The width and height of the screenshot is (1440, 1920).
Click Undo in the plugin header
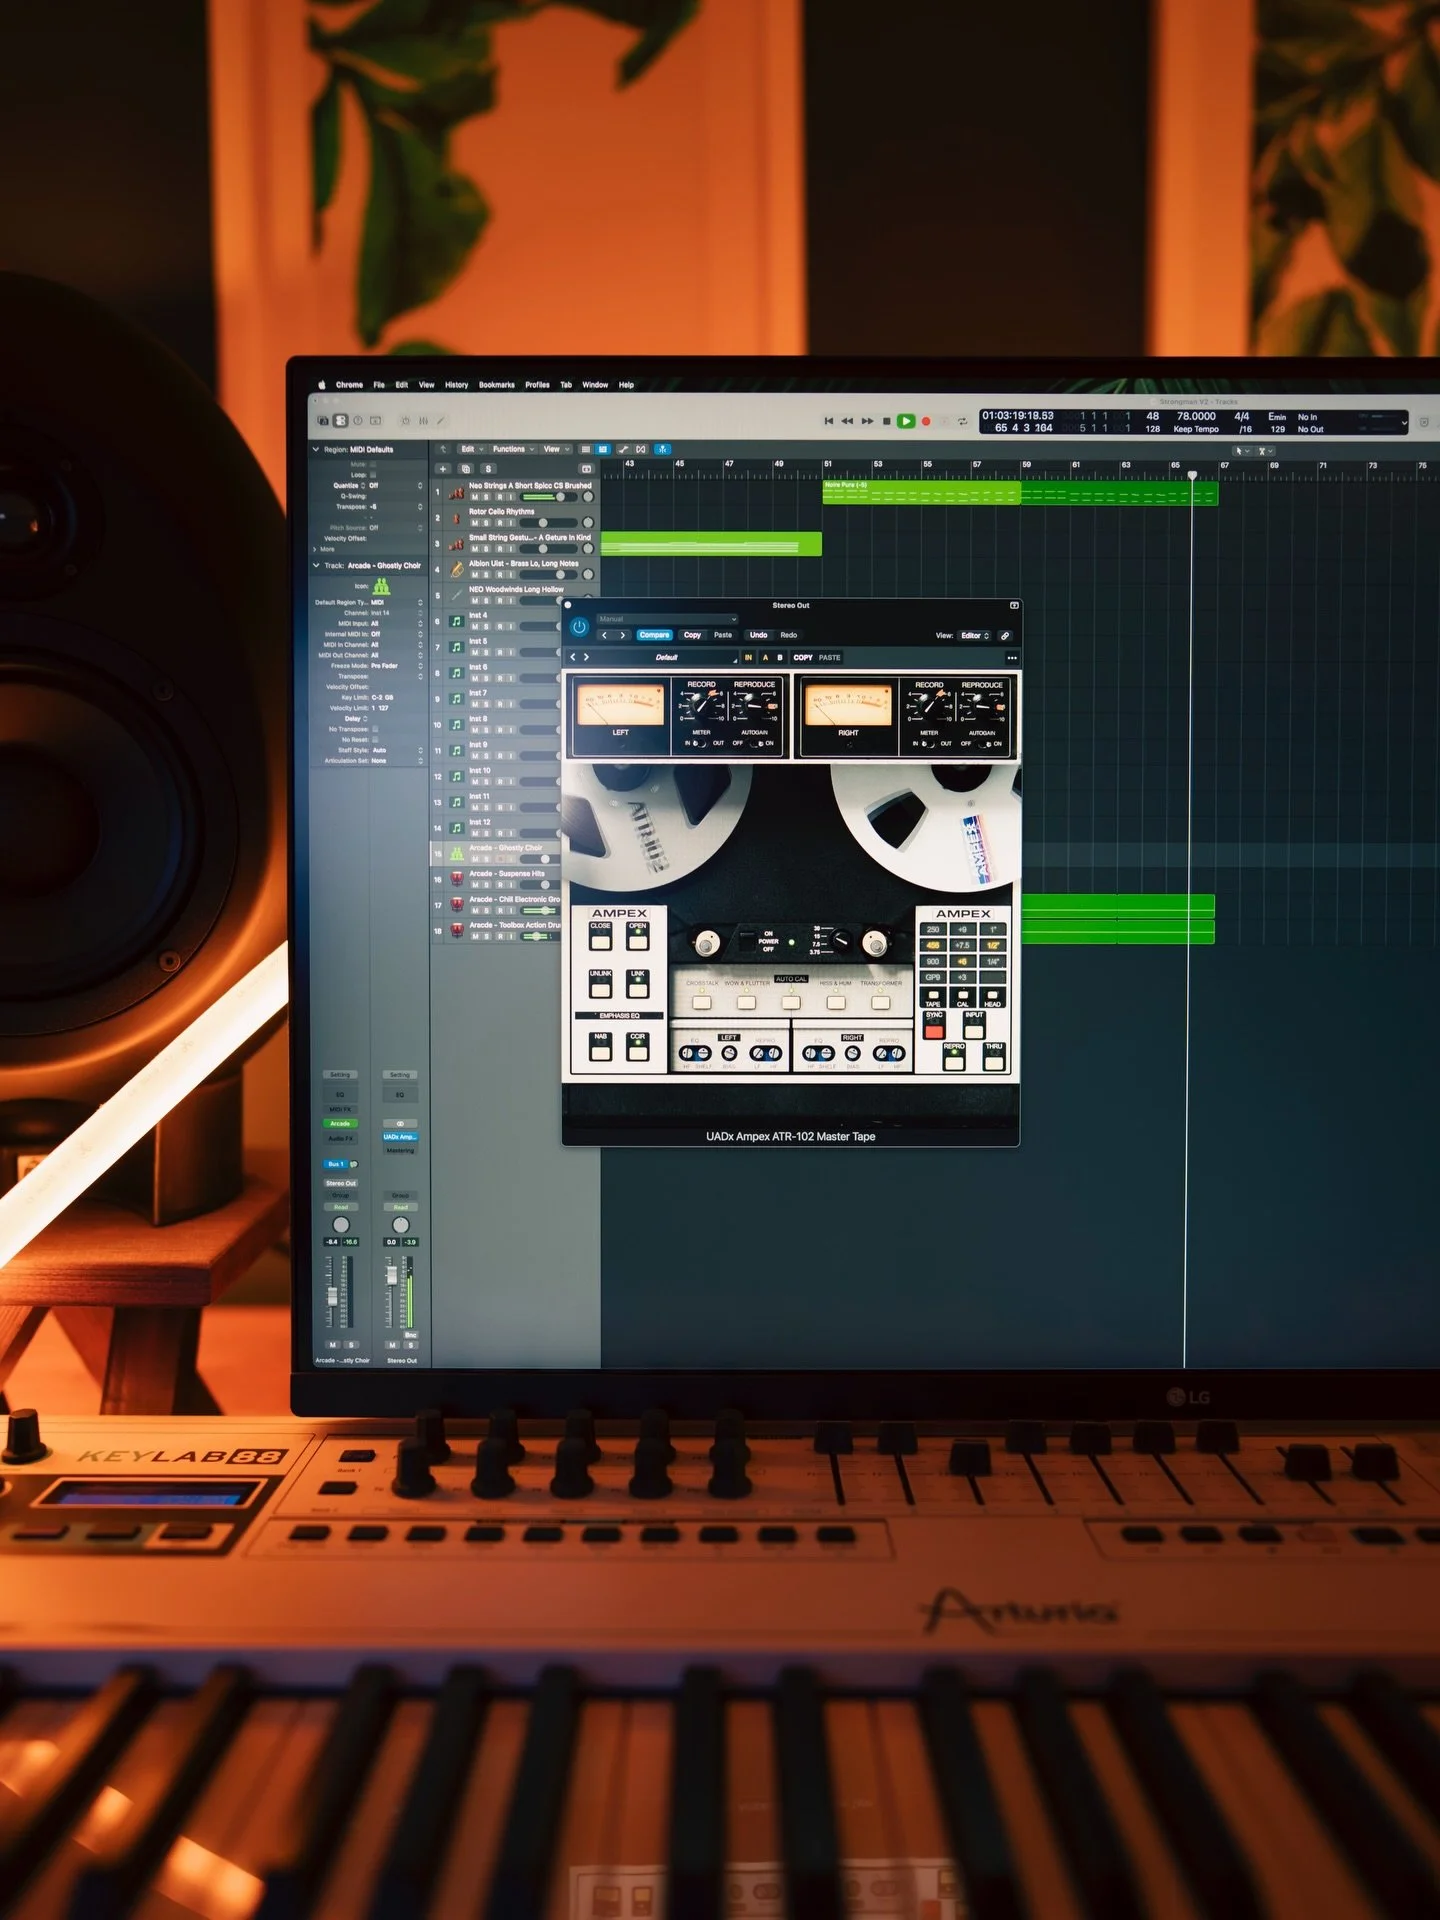pyautogui.click(x=759, y=635)
